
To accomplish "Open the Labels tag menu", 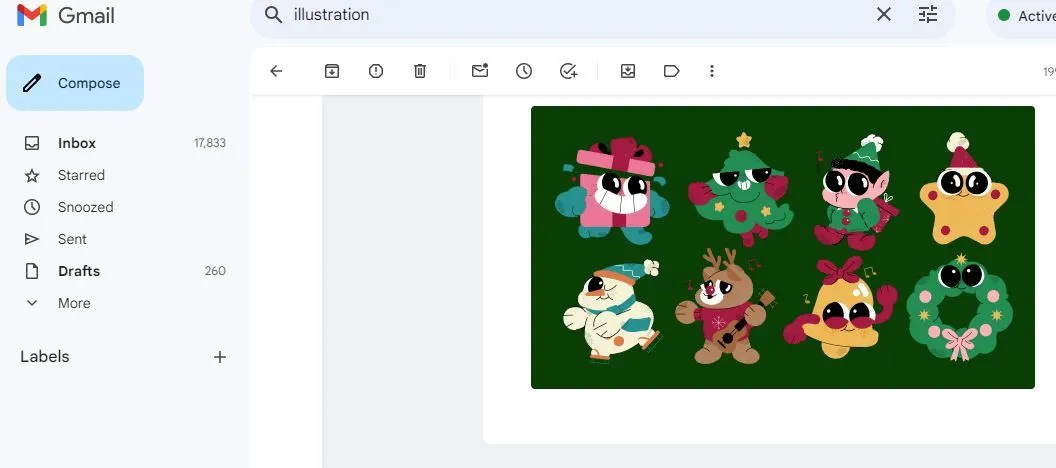I will (672, 71).
